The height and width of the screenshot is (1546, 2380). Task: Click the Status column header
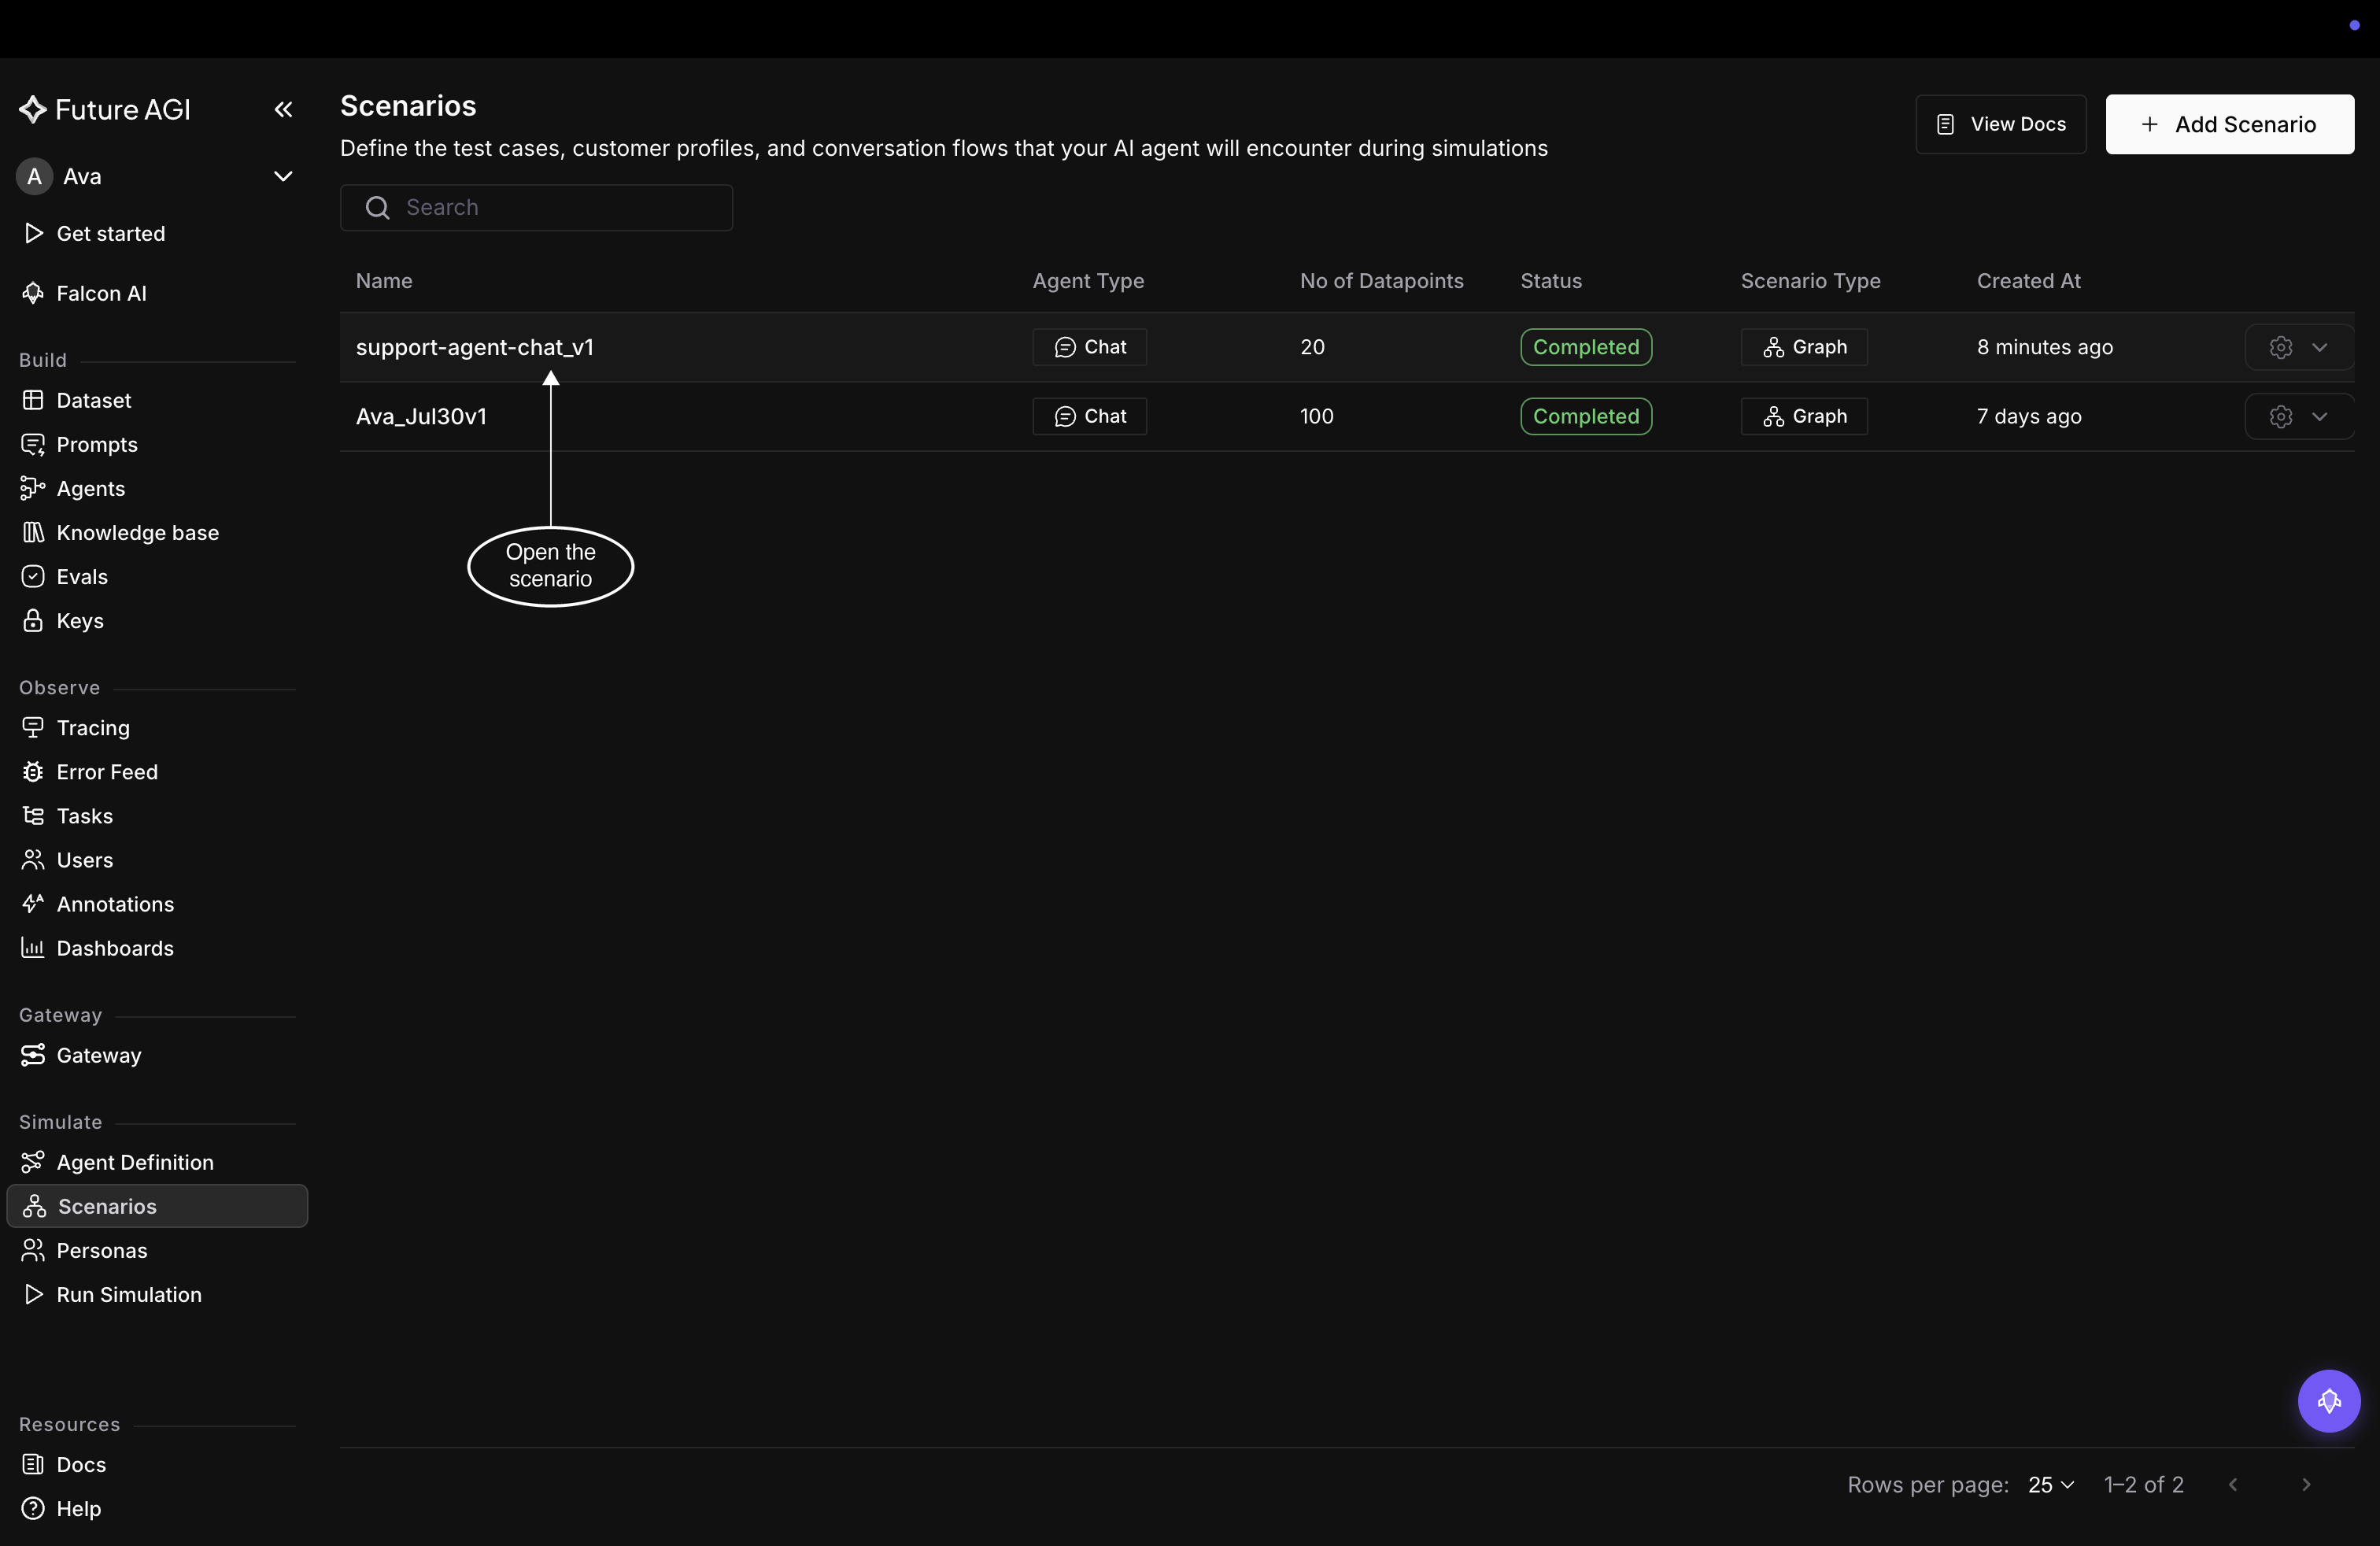click(1551, 281)
